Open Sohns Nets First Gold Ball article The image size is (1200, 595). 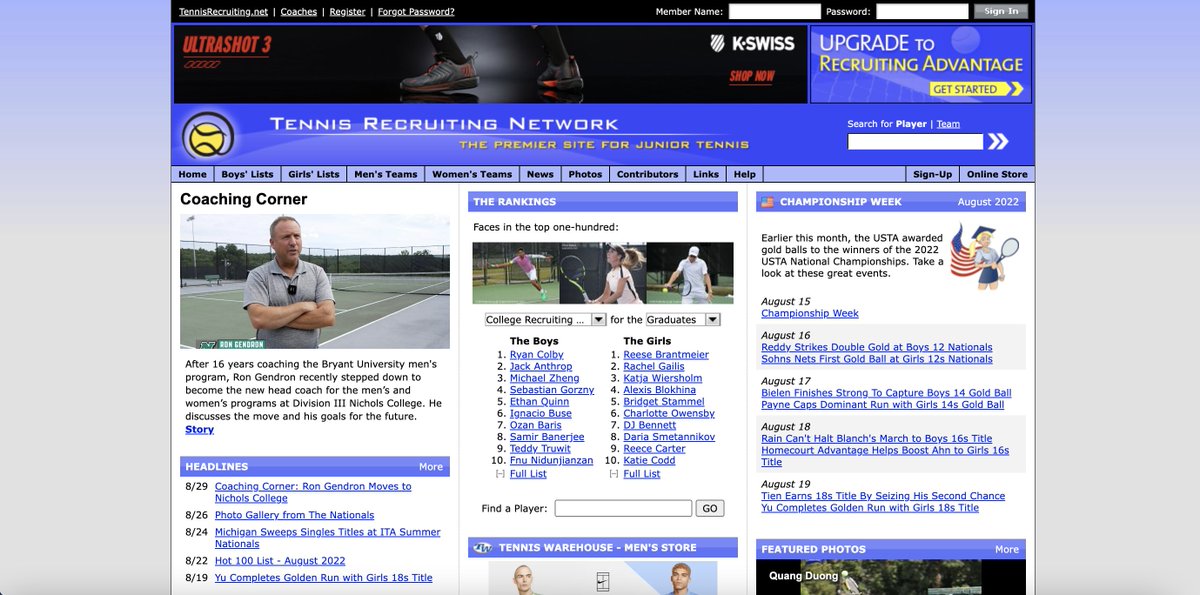point(877,359)
